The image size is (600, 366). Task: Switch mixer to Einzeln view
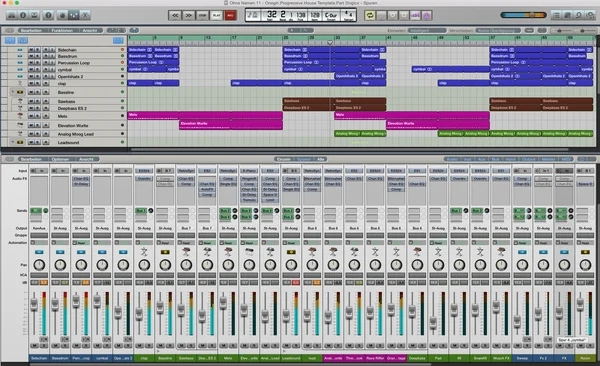pyautogui.click(x=284, y=159)
